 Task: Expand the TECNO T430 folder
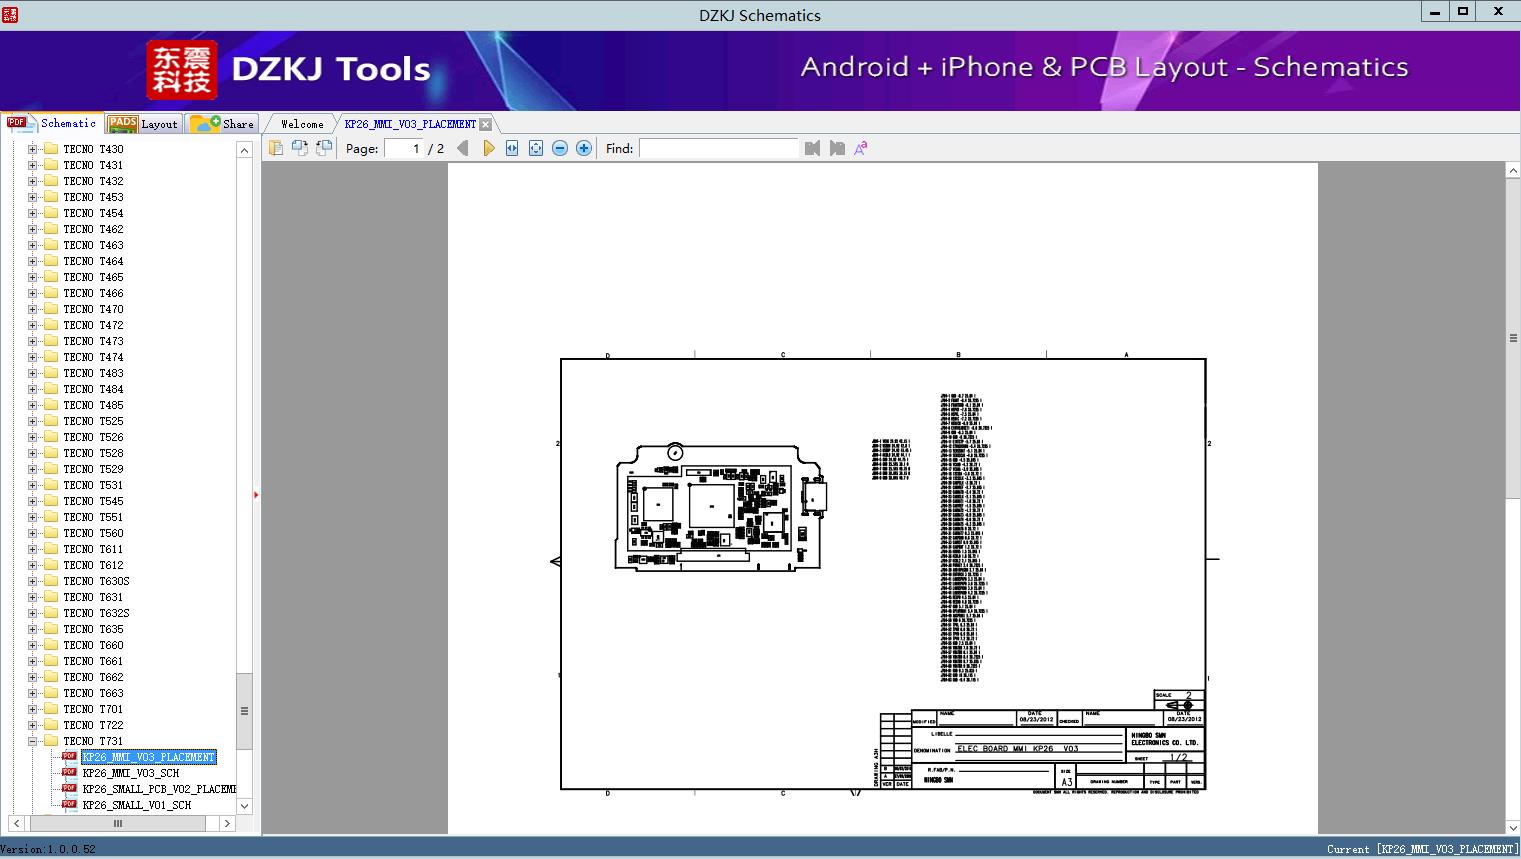(x=32, y=149)
